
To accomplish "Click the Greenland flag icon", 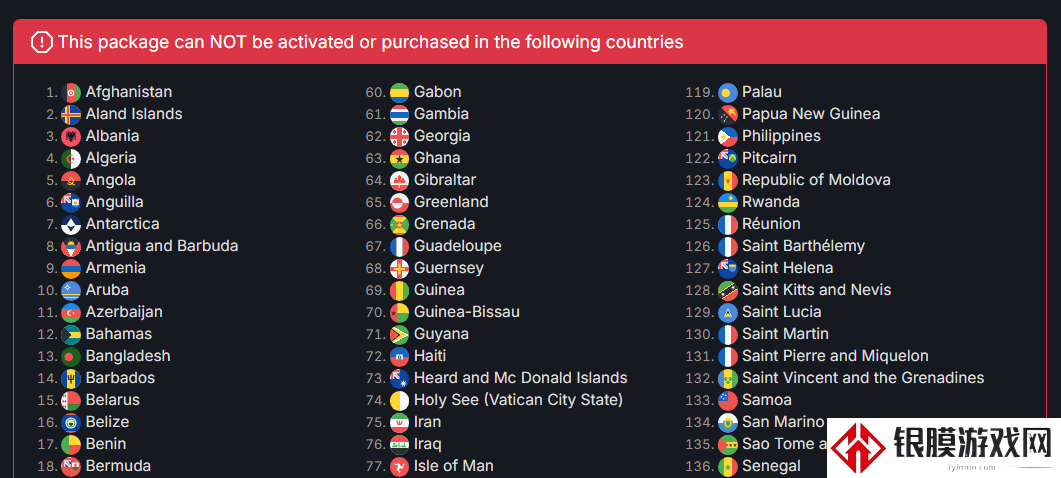I will pos(399,202).
